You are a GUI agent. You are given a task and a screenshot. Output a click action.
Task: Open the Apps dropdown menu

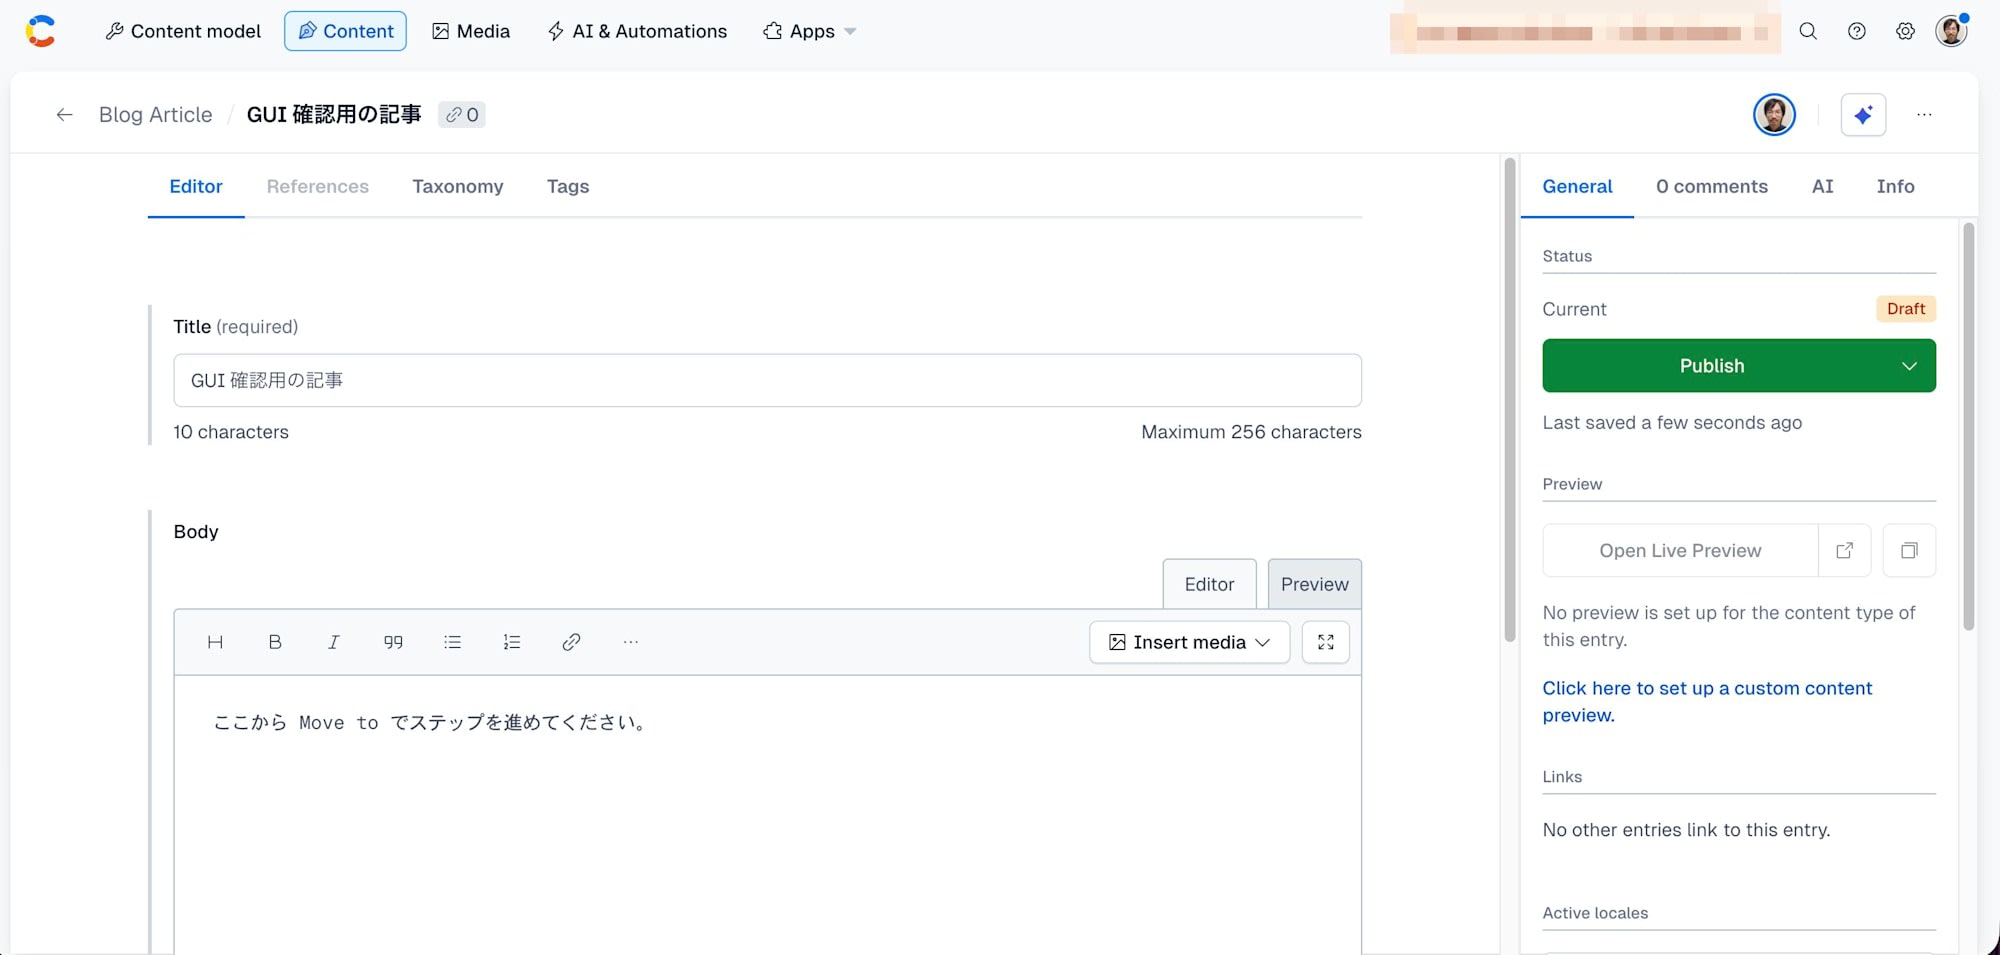810,31
